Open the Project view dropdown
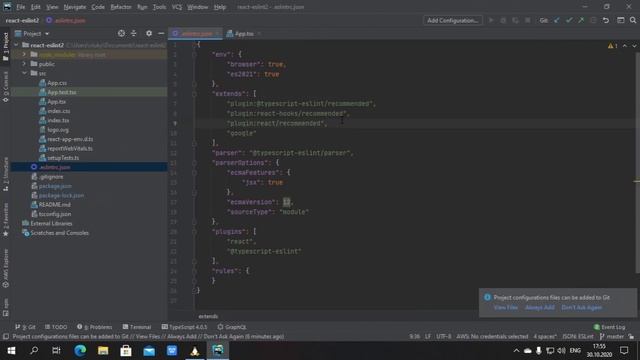 [32, 33]
